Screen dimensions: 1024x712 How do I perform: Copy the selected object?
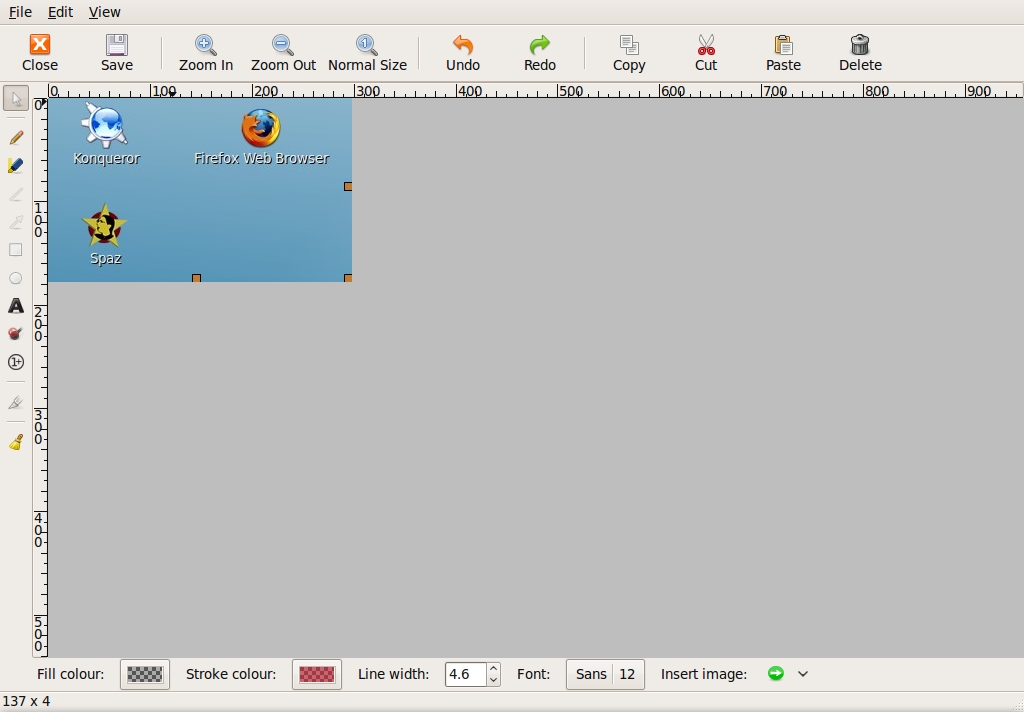pos(629,53)
